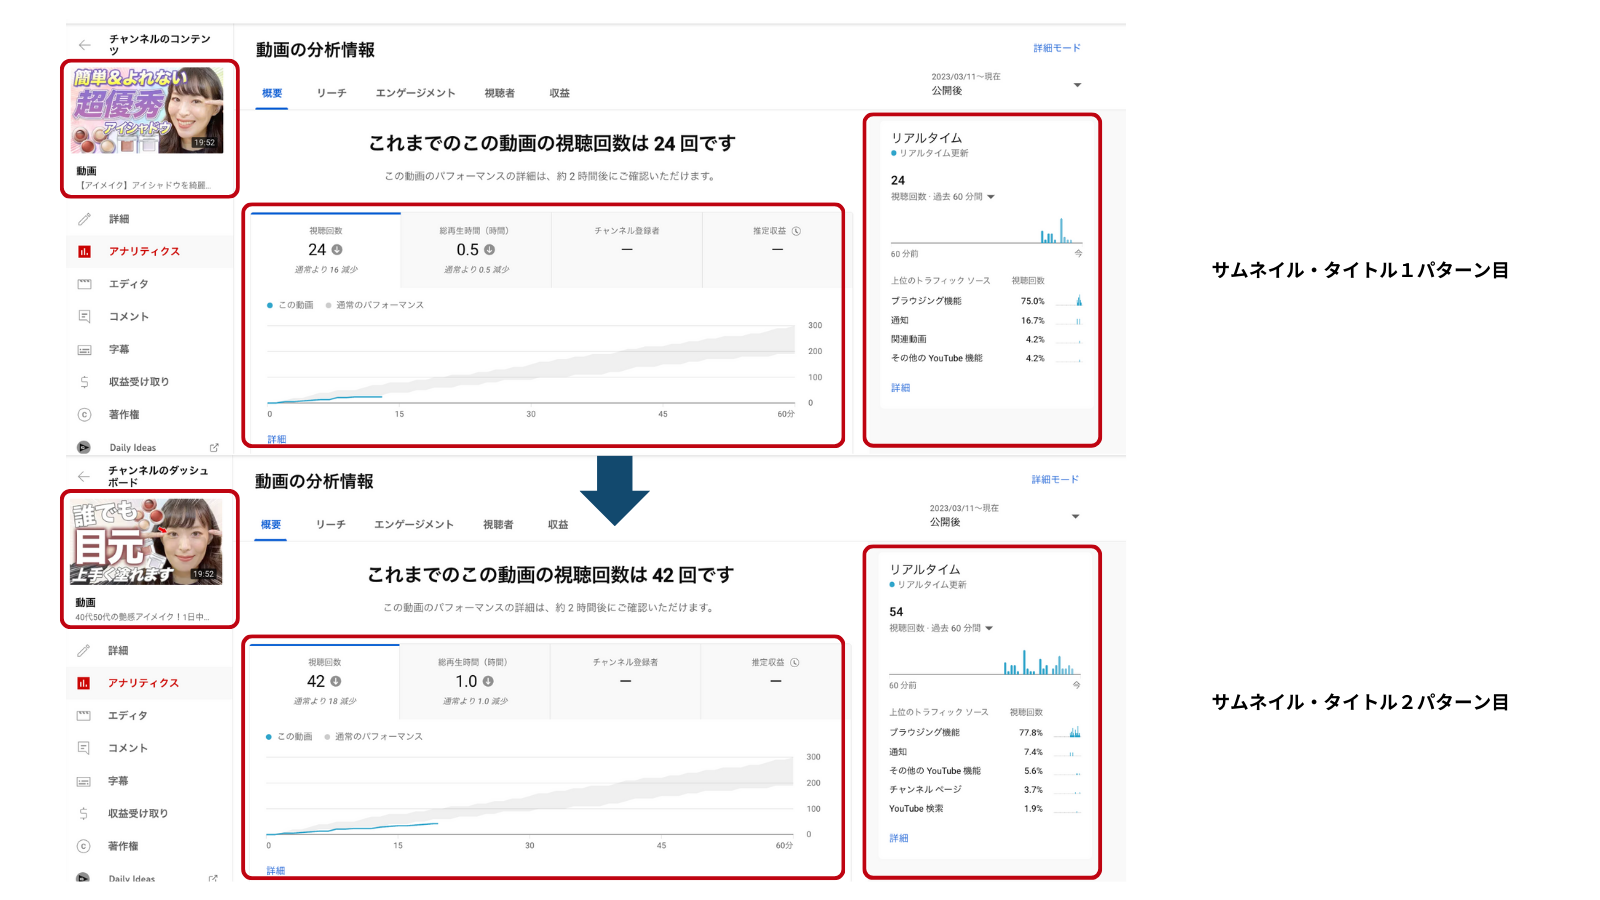The height and width of the screenshot is (900, 1600).
Task: Click the back arrow beside チャンネルのコンテンツ
Action: point(85,45)
